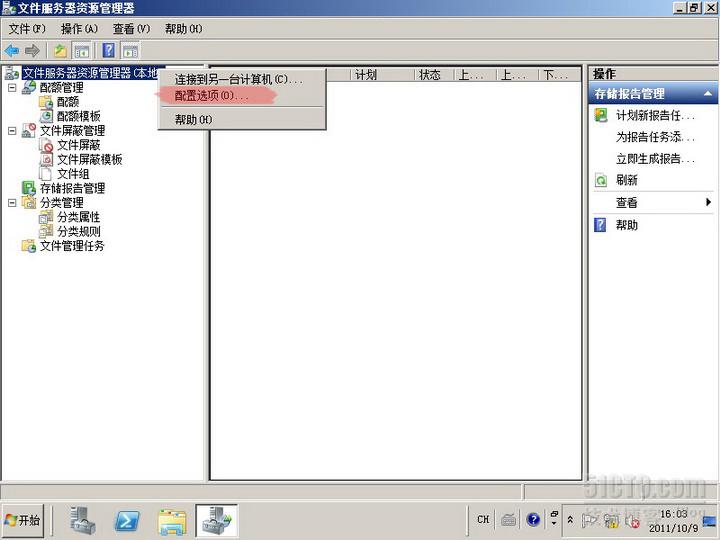Select 文件组 in the tree

tap(73, 174)
